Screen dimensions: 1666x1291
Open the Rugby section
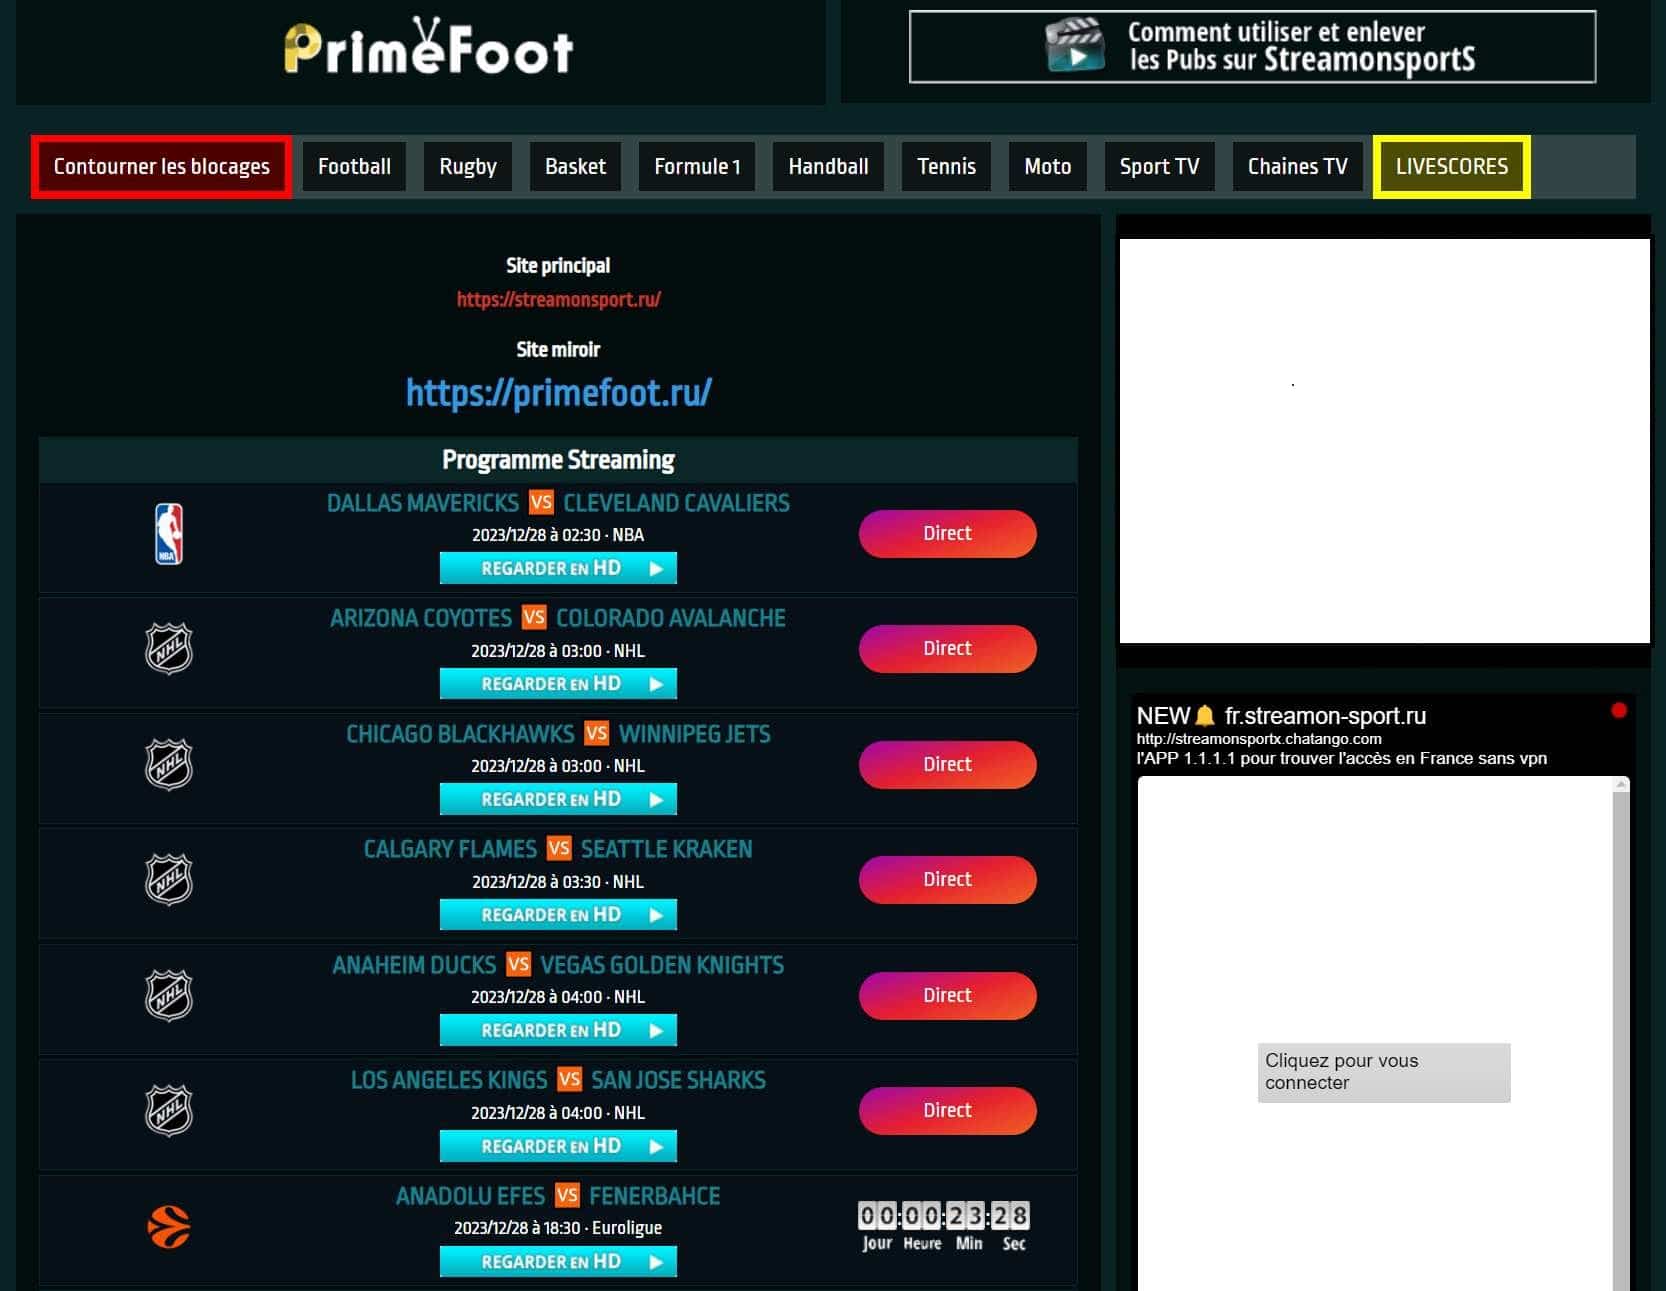(x=468, y=166)
